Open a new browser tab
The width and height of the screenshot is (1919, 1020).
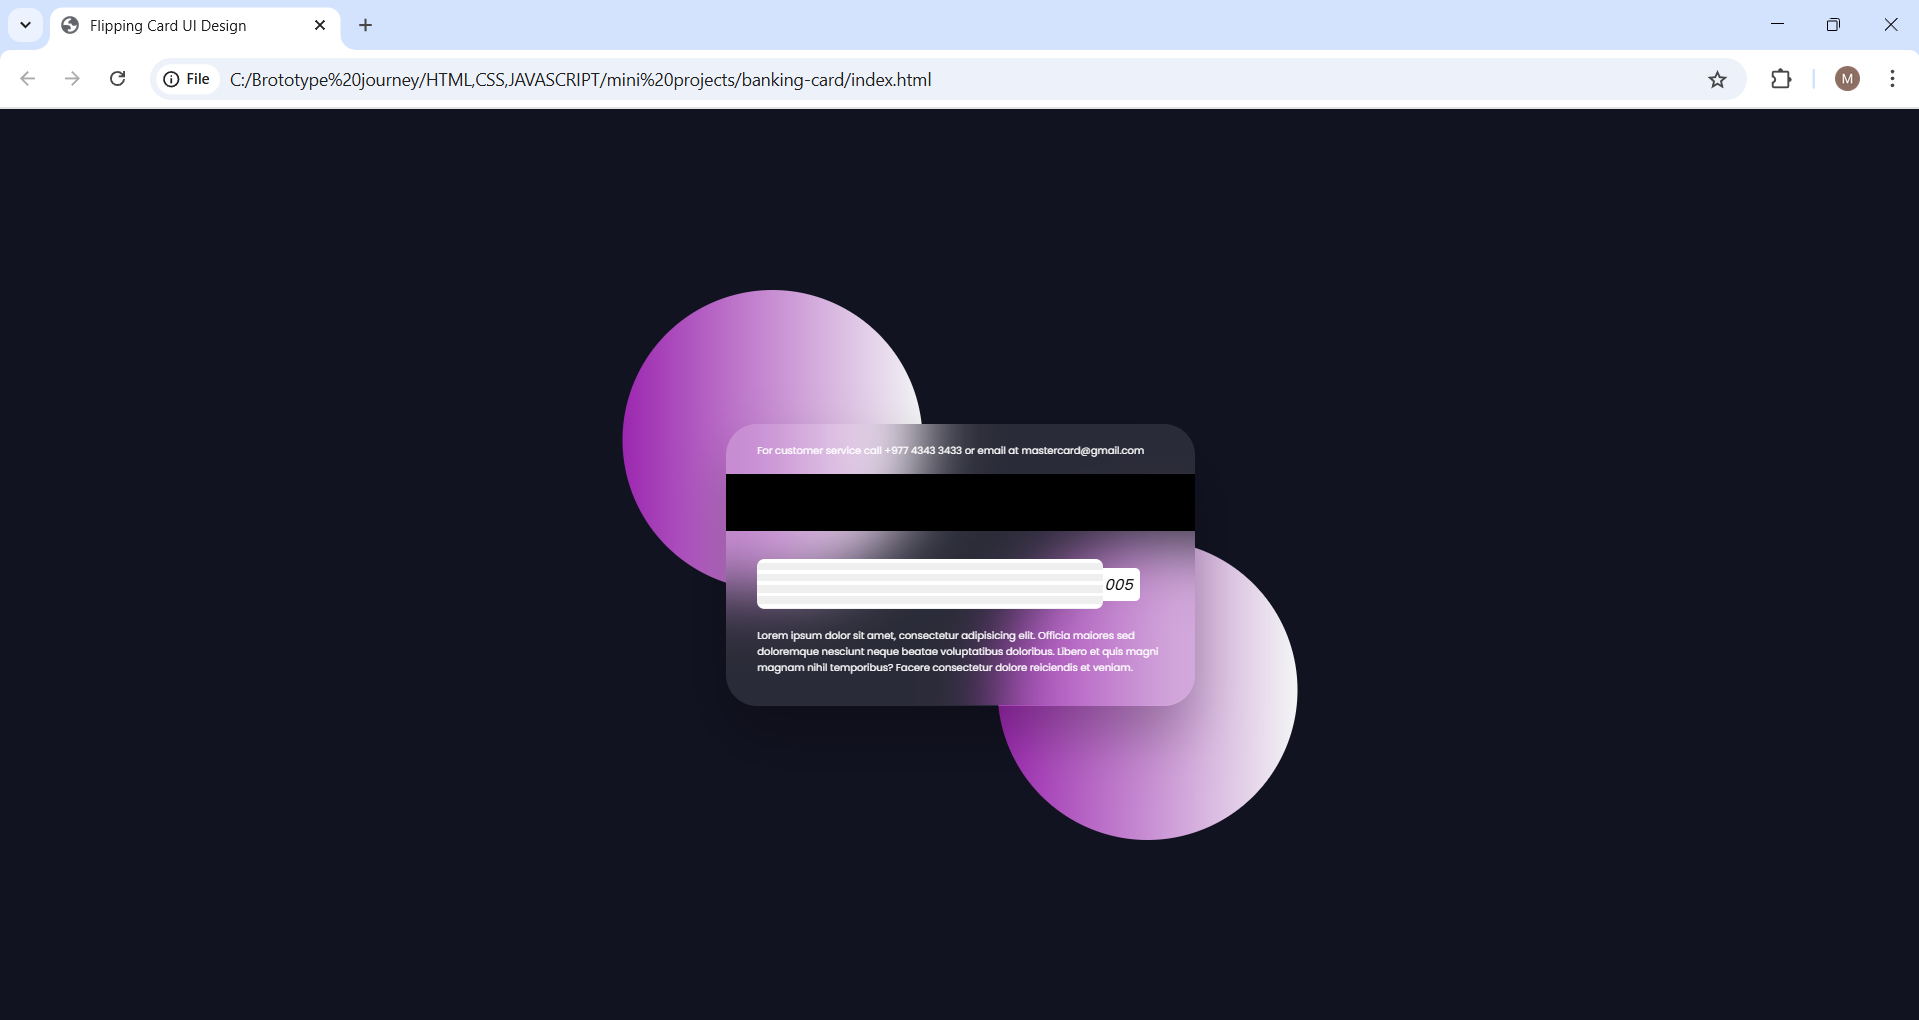pos(365,25)
